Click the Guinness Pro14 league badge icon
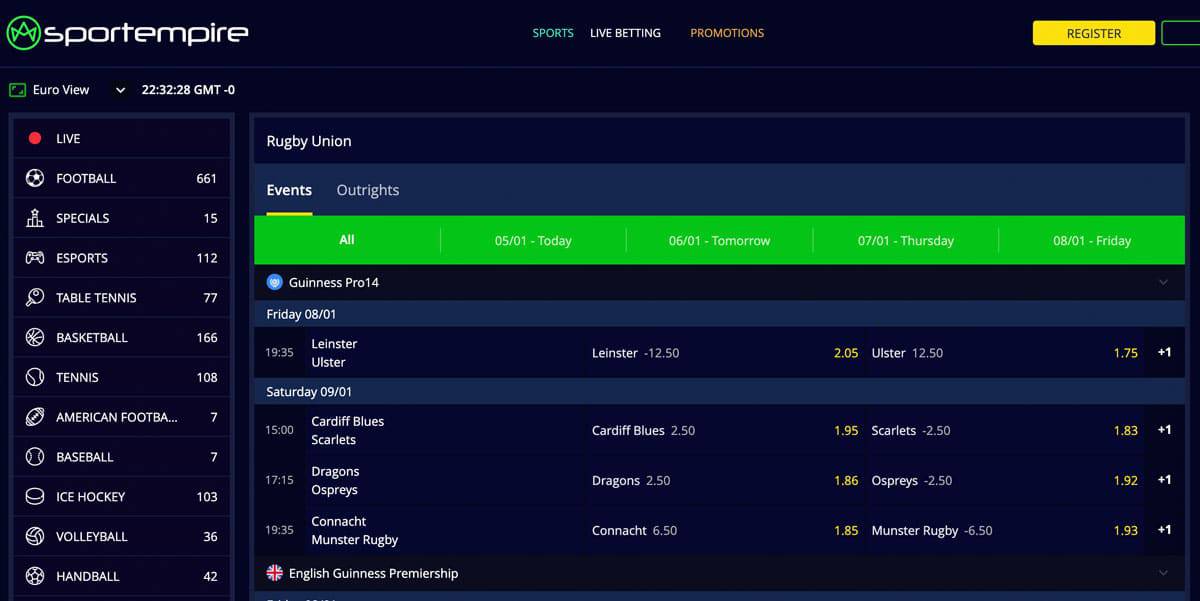 tap(275, 282)
